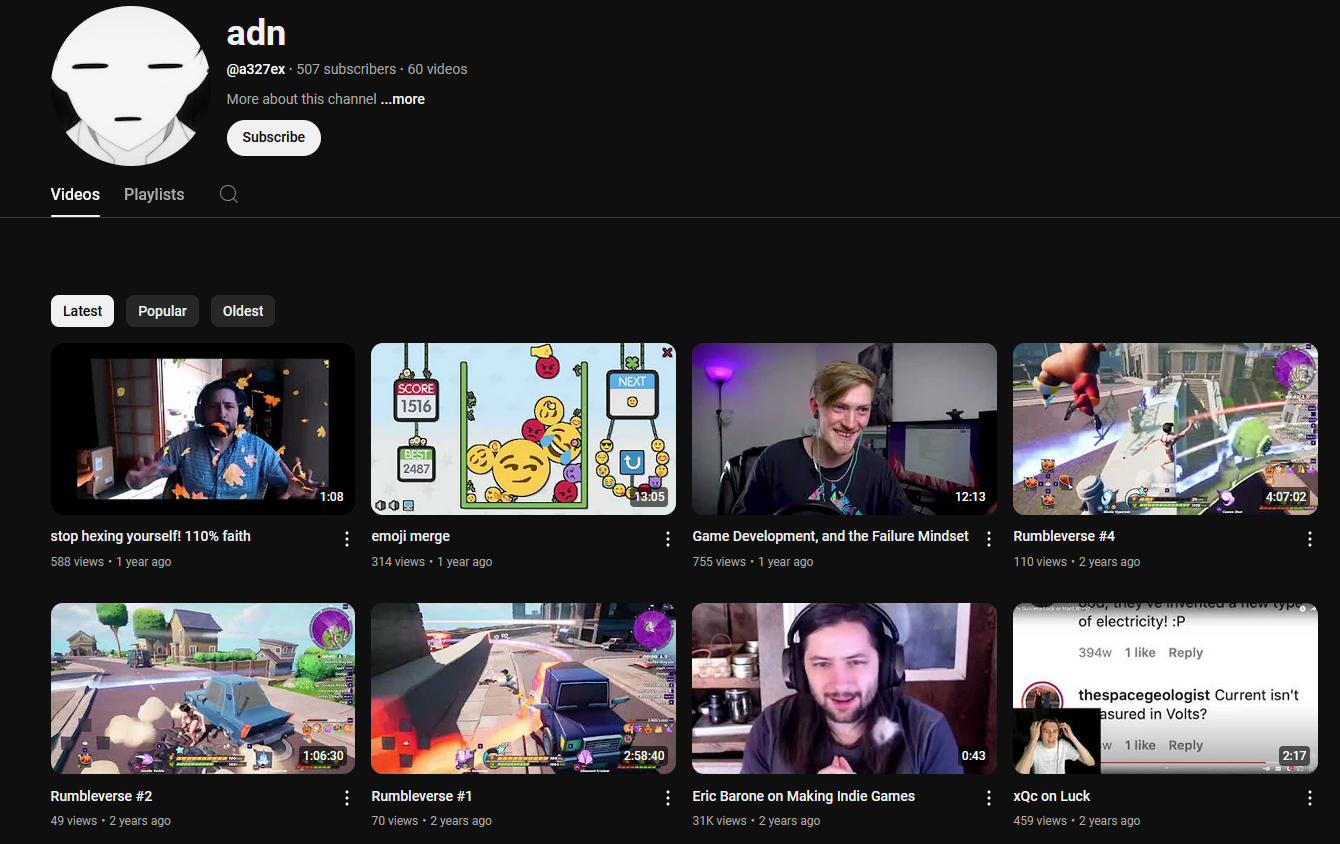The height and width of the screenshot is (844, 1340).
Task: Open 'Game Development, and the Failure Mindset' title
Action: 831,536
